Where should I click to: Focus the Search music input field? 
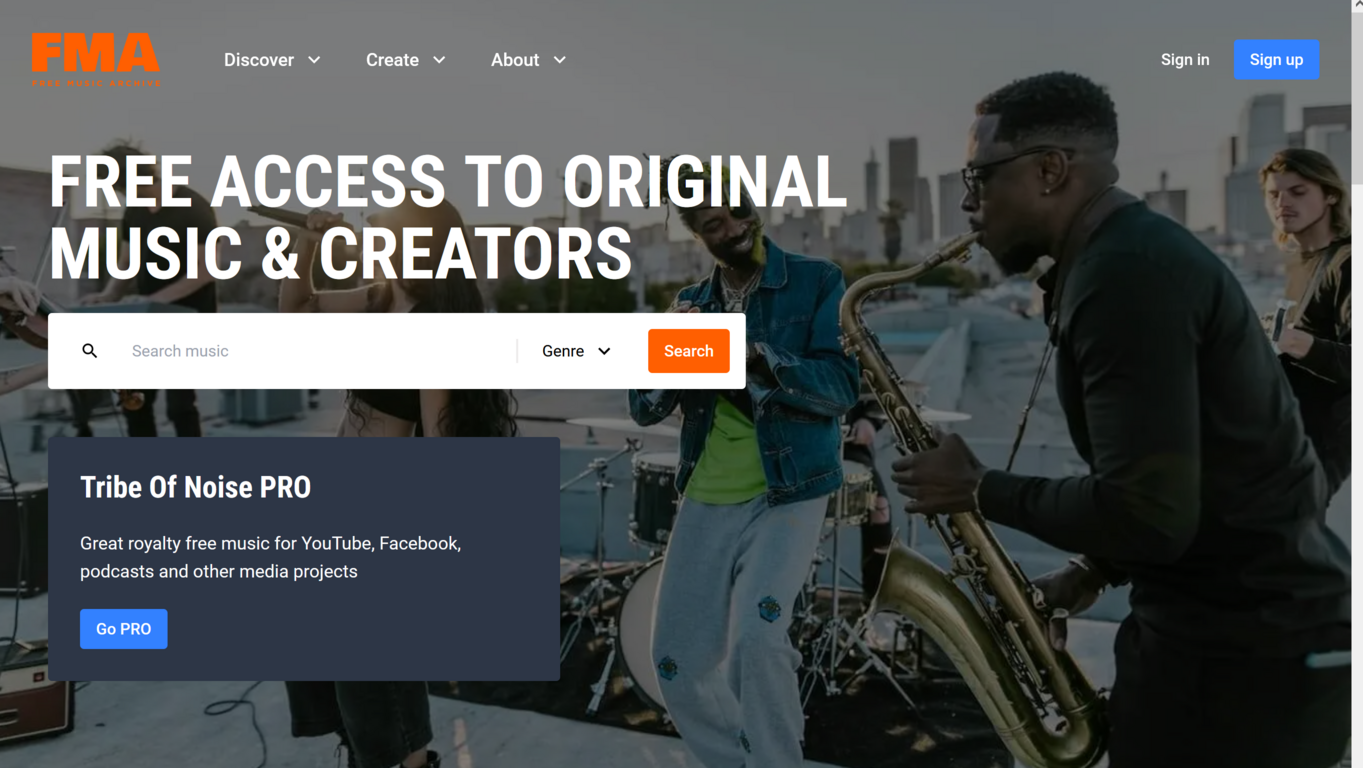320,351
